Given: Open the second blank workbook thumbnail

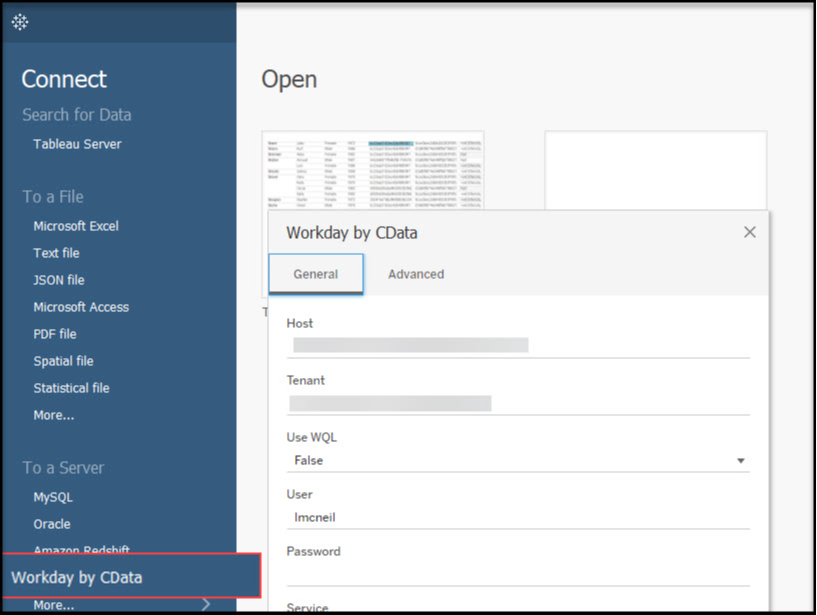Looking at the screenshot, I should click(x=655, y=171).
